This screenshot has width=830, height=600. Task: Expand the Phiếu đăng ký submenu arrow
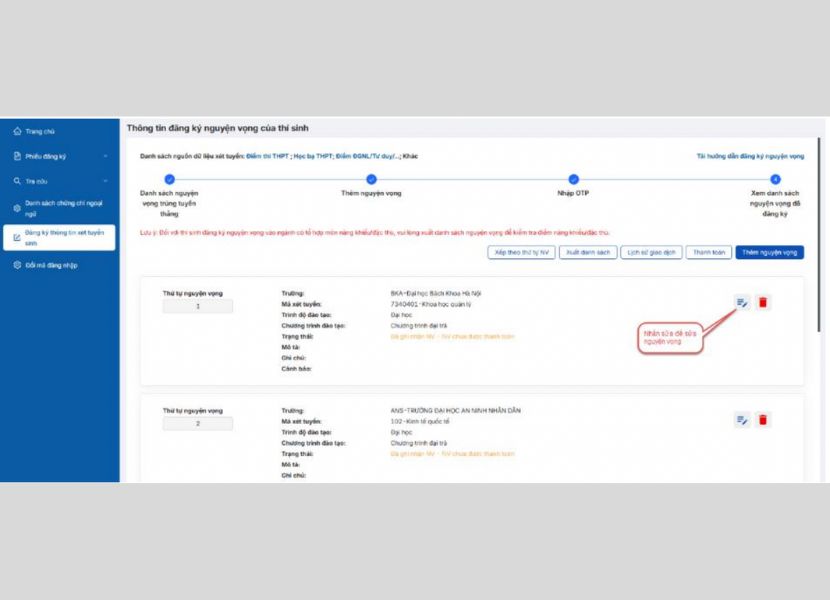105,156
